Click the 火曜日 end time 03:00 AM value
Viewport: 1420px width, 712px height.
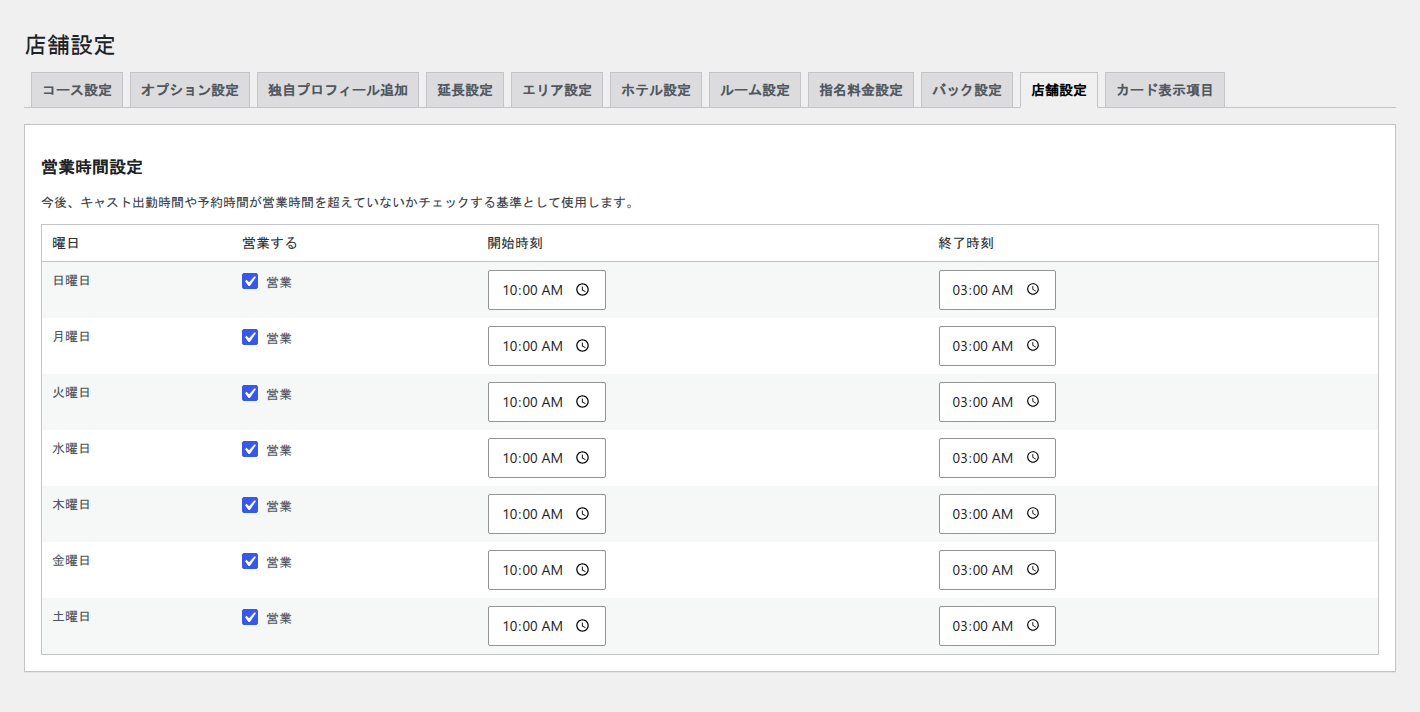[983, 402]
